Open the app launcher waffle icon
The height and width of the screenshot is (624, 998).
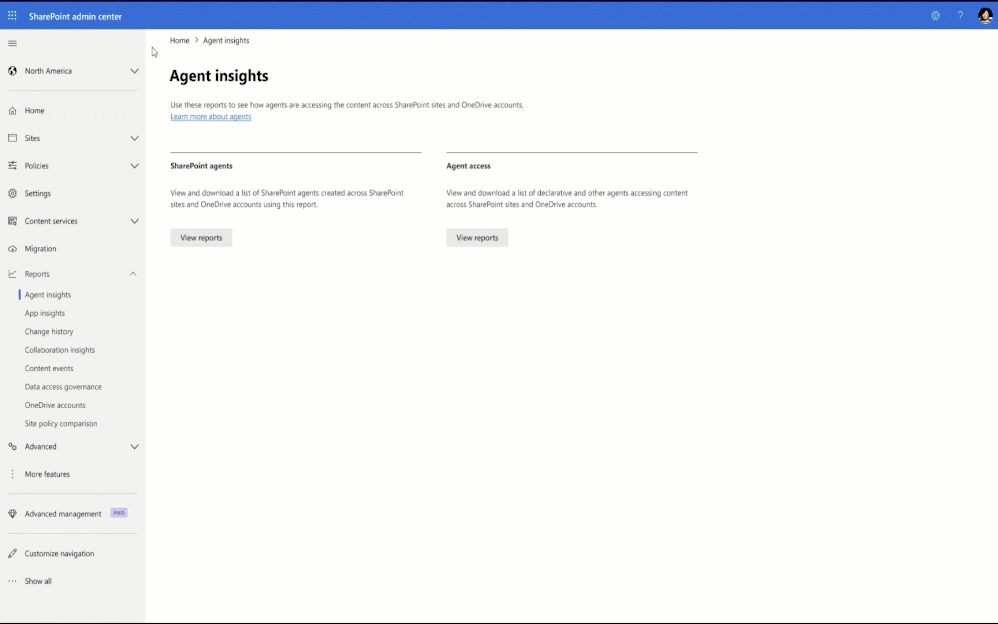click(12, 16)
